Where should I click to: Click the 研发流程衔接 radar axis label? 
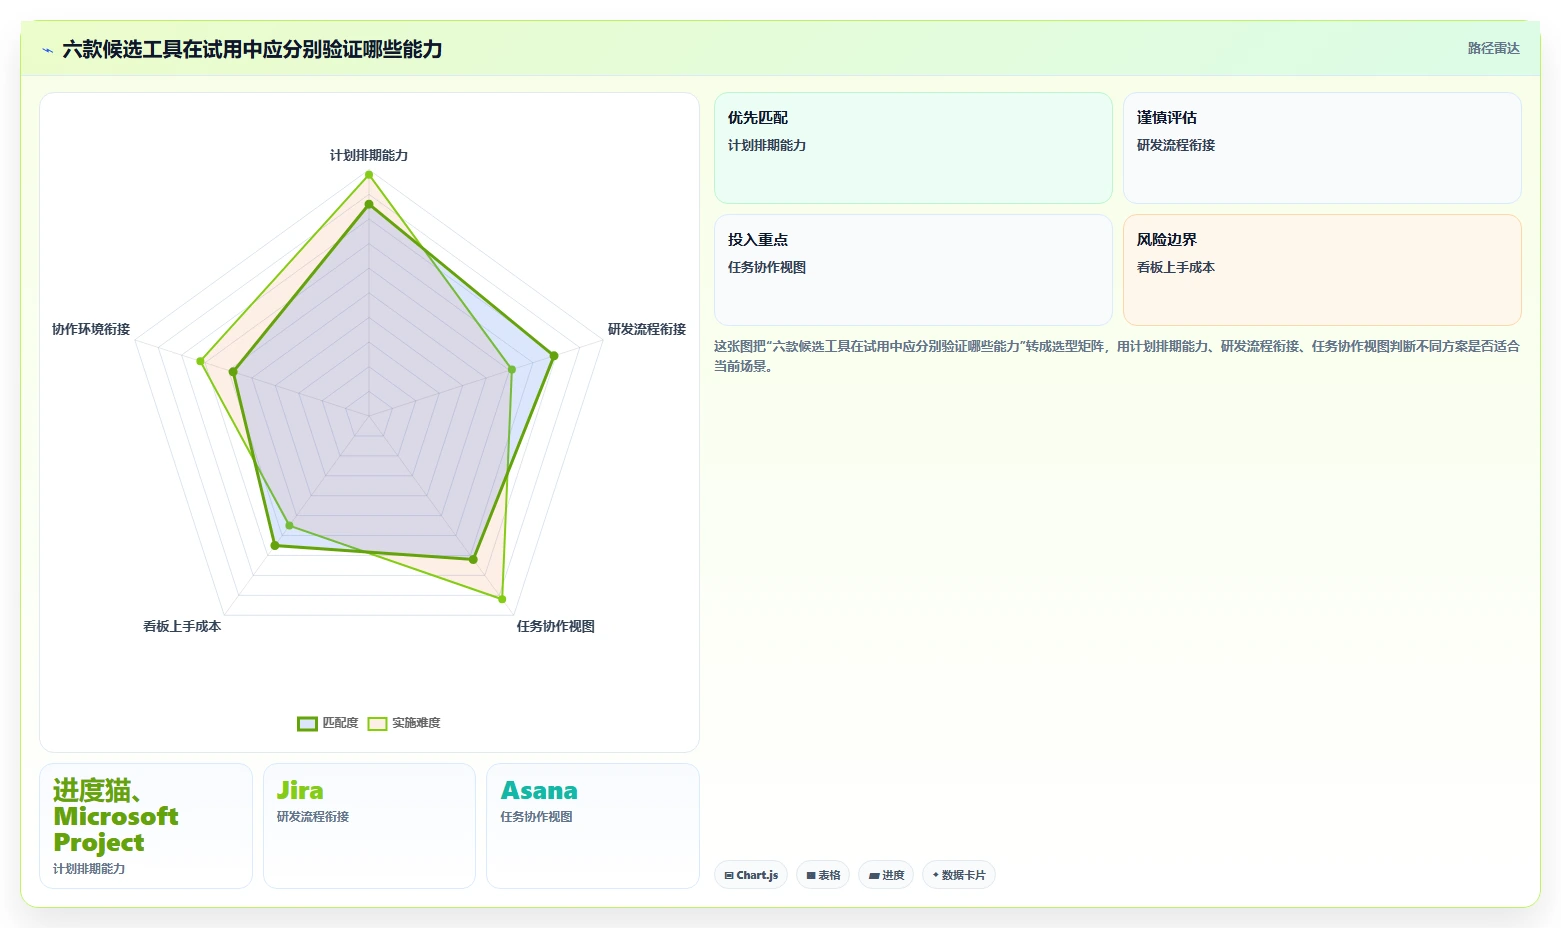647,329
